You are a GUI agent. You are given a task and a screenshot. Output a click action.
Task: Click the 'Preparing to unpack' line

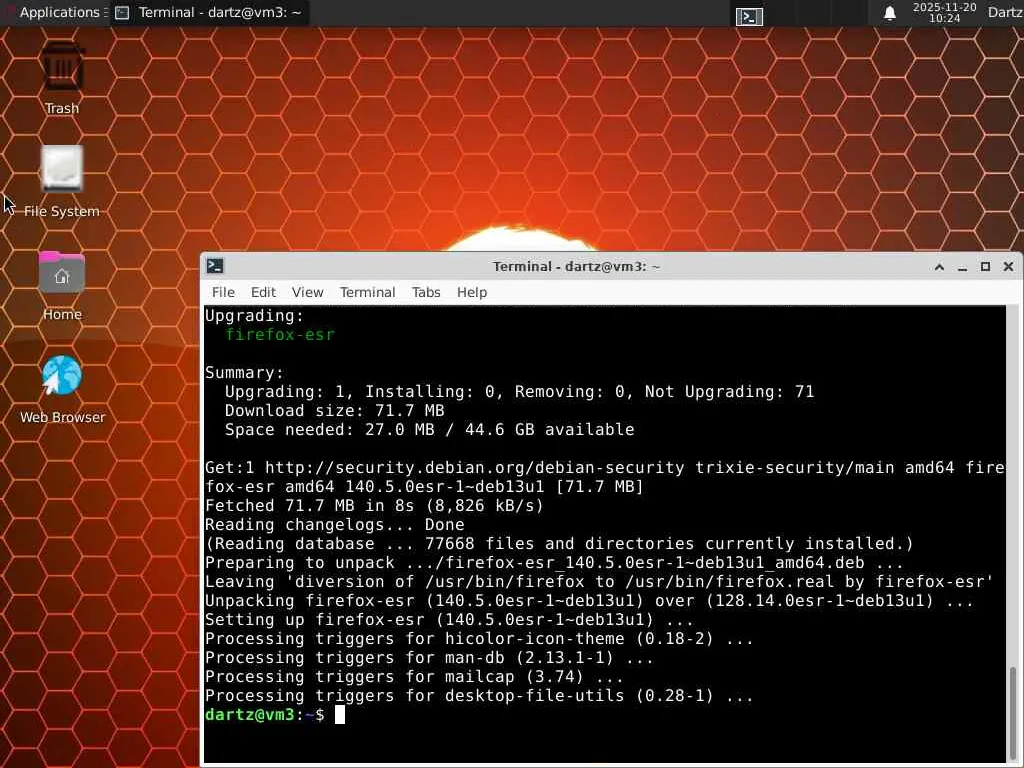tap(554, 562)
